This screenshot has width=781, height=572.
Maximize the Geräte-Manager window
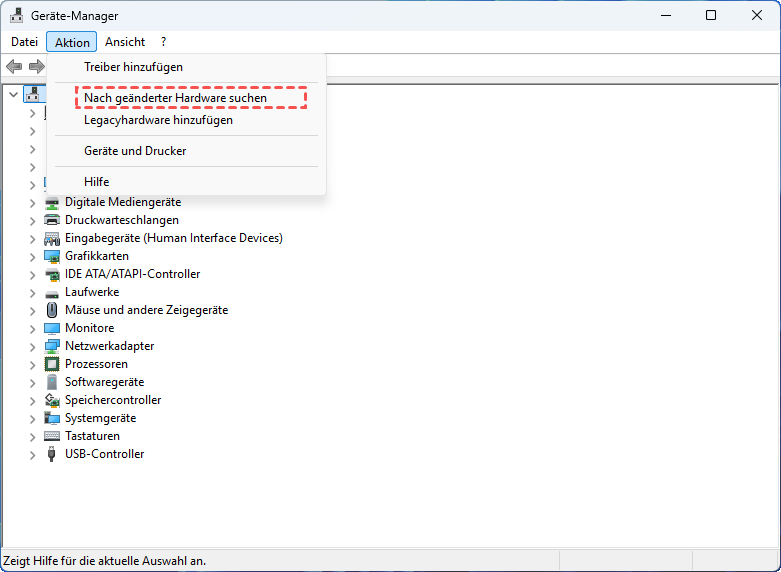pos(711,15)
